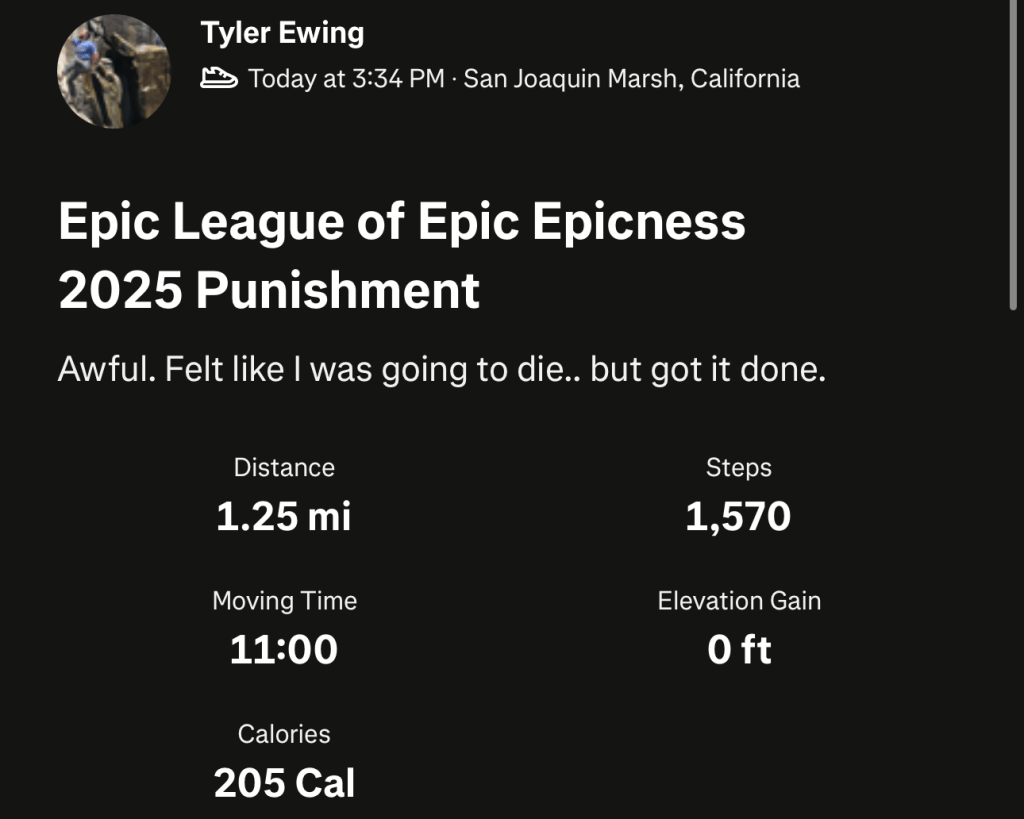Select the 0 ft elevation value
Viewport: 1024px width, 819px height.
[738, 651]
